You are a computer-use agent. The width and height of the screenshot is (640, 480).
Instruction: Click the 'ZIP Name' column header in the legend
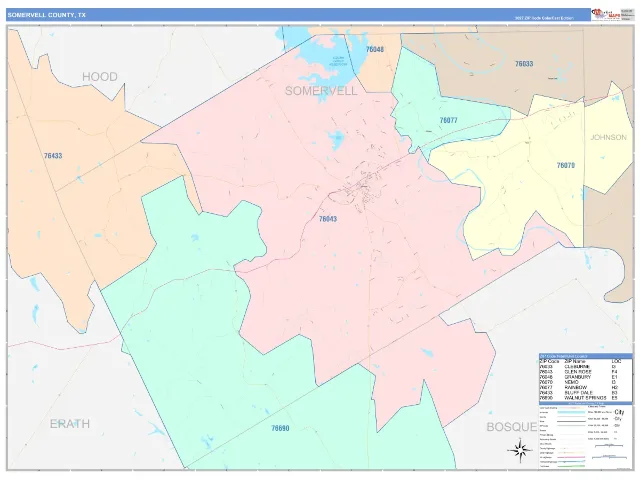(575, 361)
